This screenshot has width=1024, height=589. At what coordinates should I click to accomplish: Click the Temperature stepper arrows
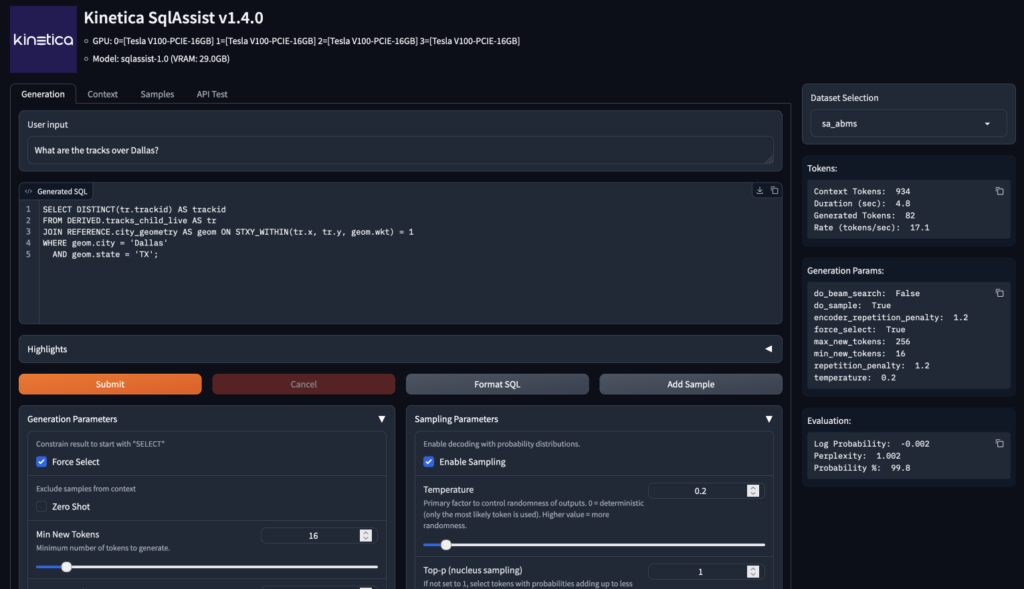tap(753, 491)
